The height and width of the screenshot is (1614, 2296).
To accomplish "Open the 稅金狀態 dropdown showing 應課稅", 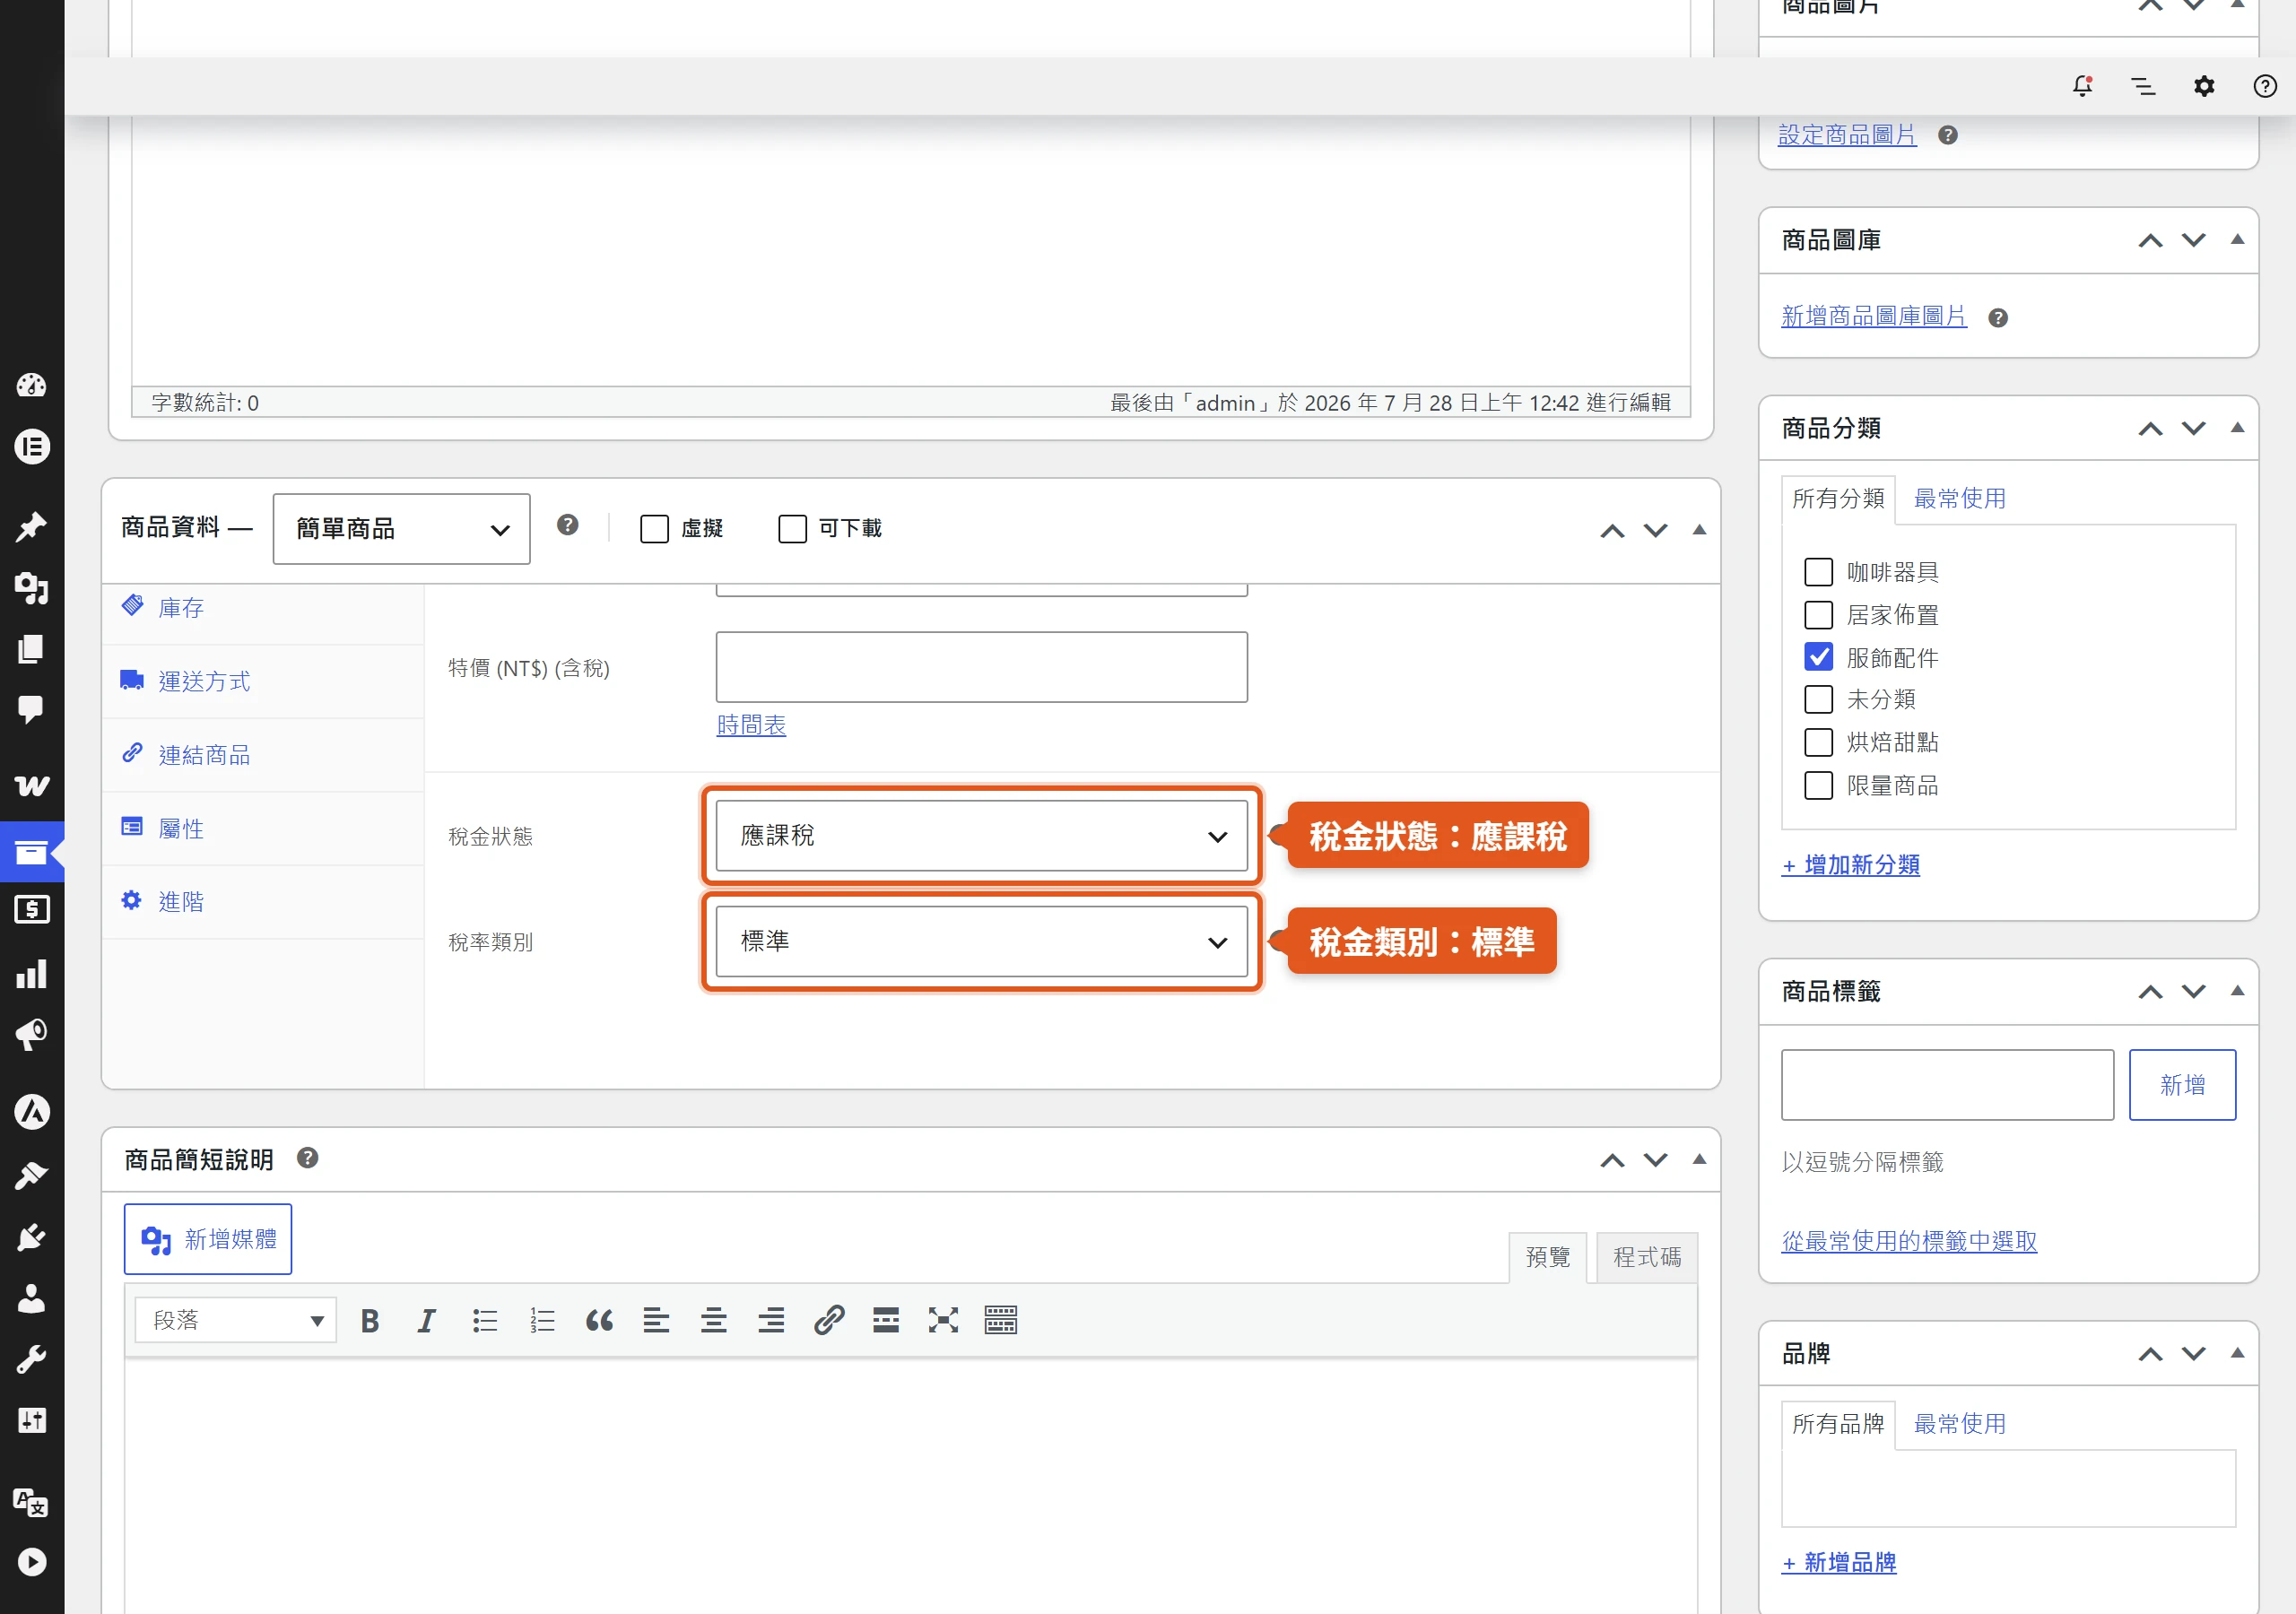I will tap(981, 836).
